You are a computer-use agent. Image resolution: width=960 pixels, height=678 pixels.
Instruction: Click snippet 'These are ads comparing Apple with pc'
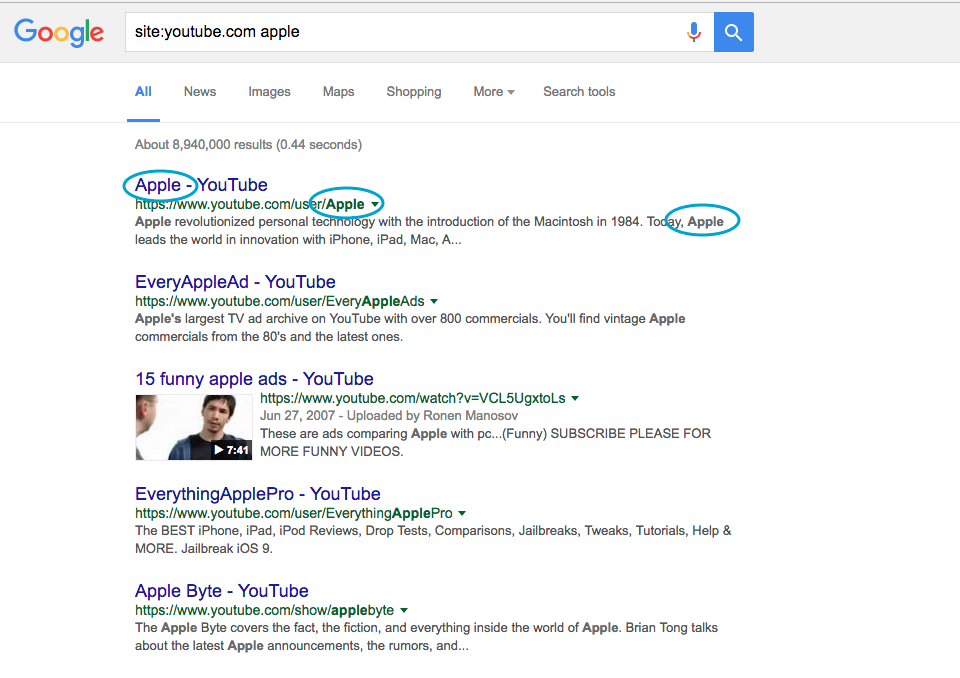point(486,442)
